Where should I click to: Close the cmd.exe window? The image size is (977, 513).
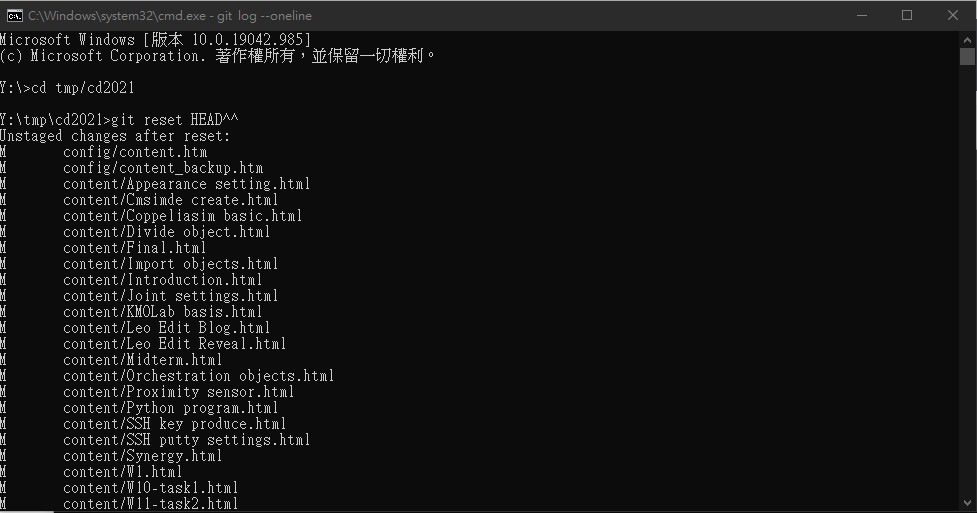[953, 16]
